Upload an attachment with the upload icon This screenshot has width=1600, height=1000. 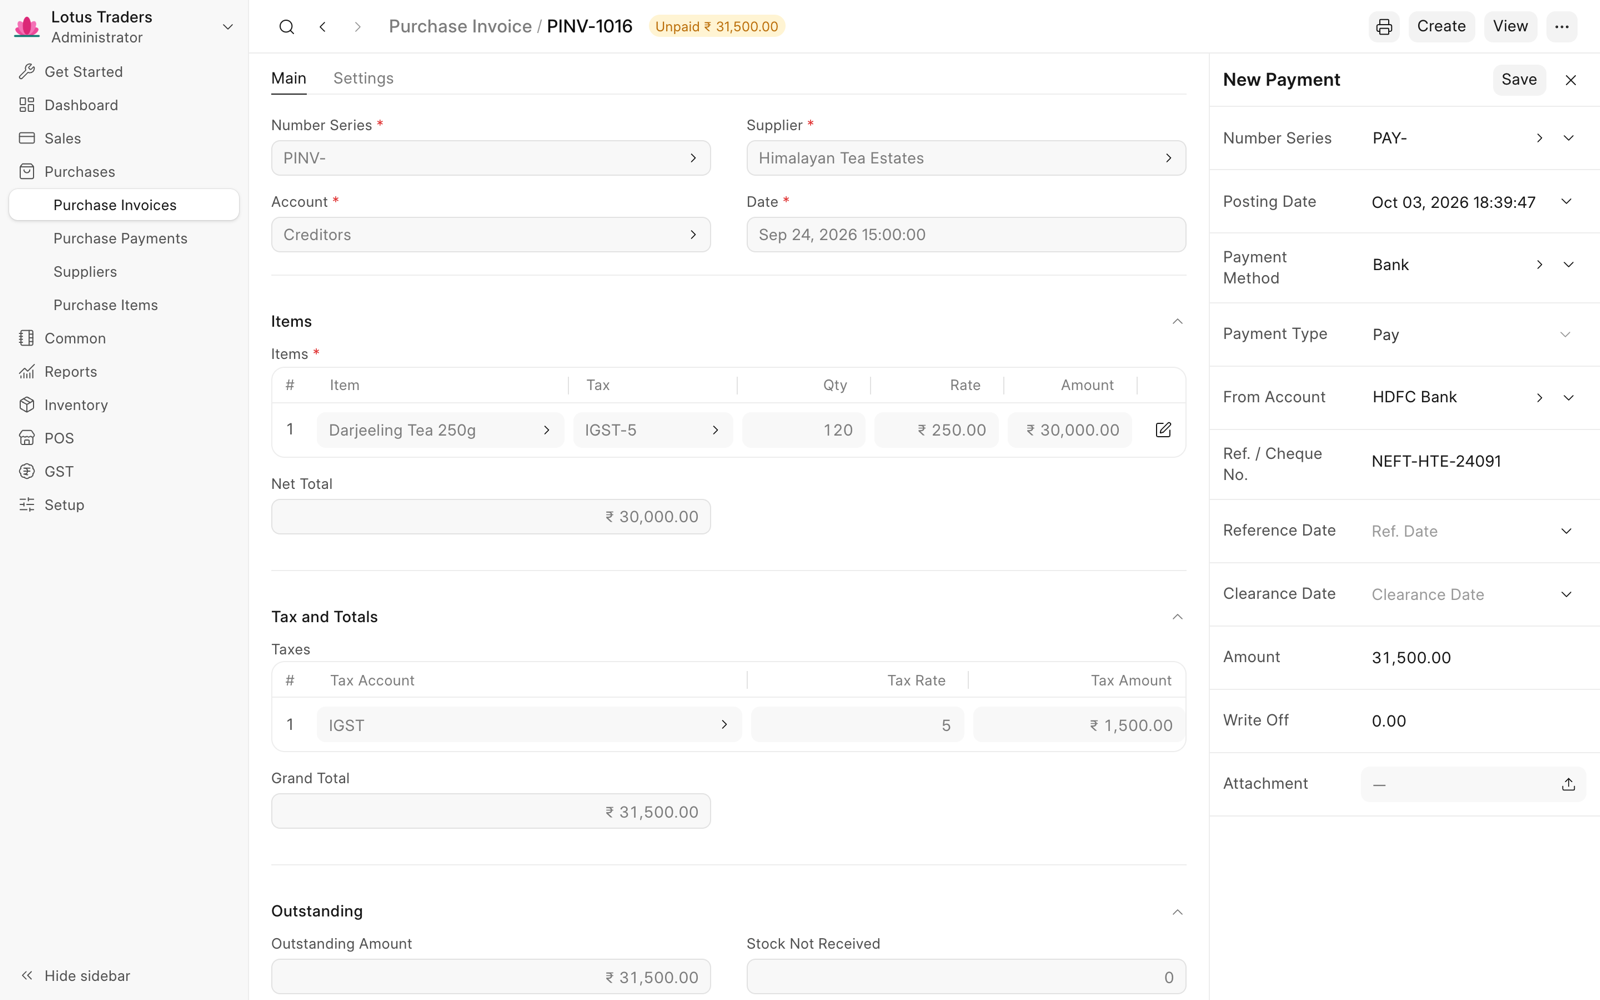coord(1568,785)
